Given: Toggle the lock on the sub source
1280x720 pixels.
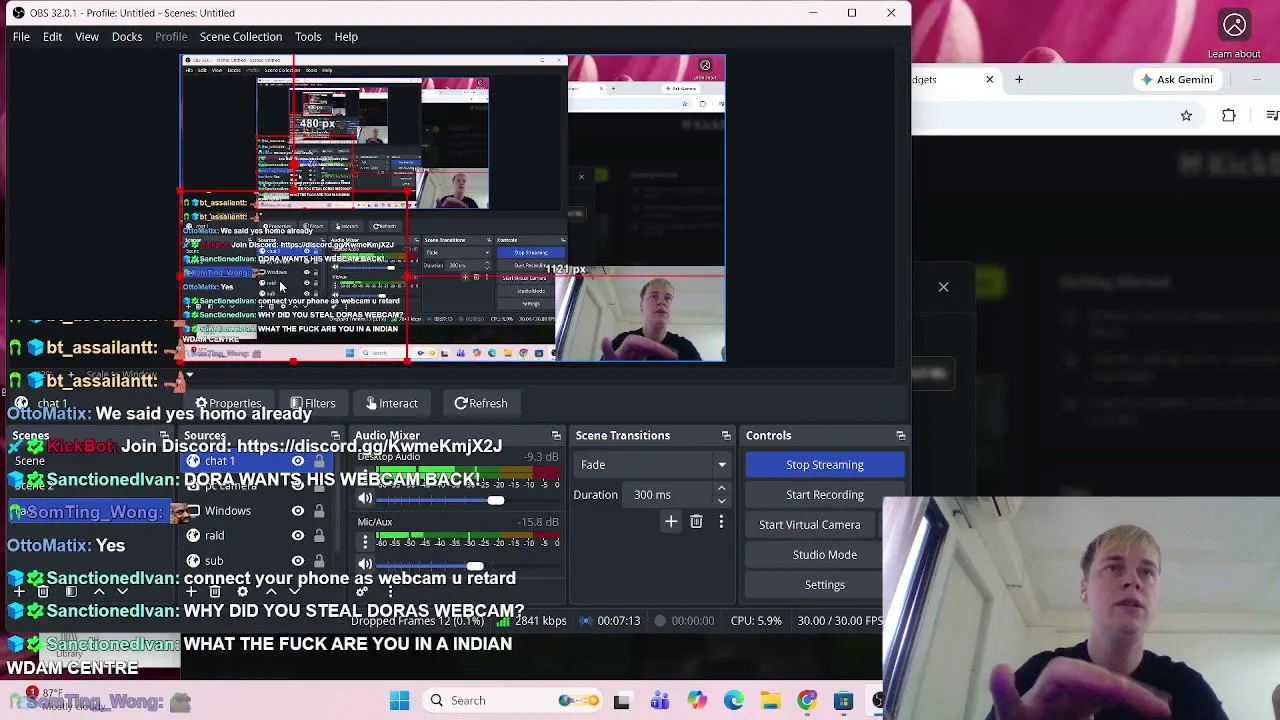Looking at the screenshot, I should coord(319,561).
